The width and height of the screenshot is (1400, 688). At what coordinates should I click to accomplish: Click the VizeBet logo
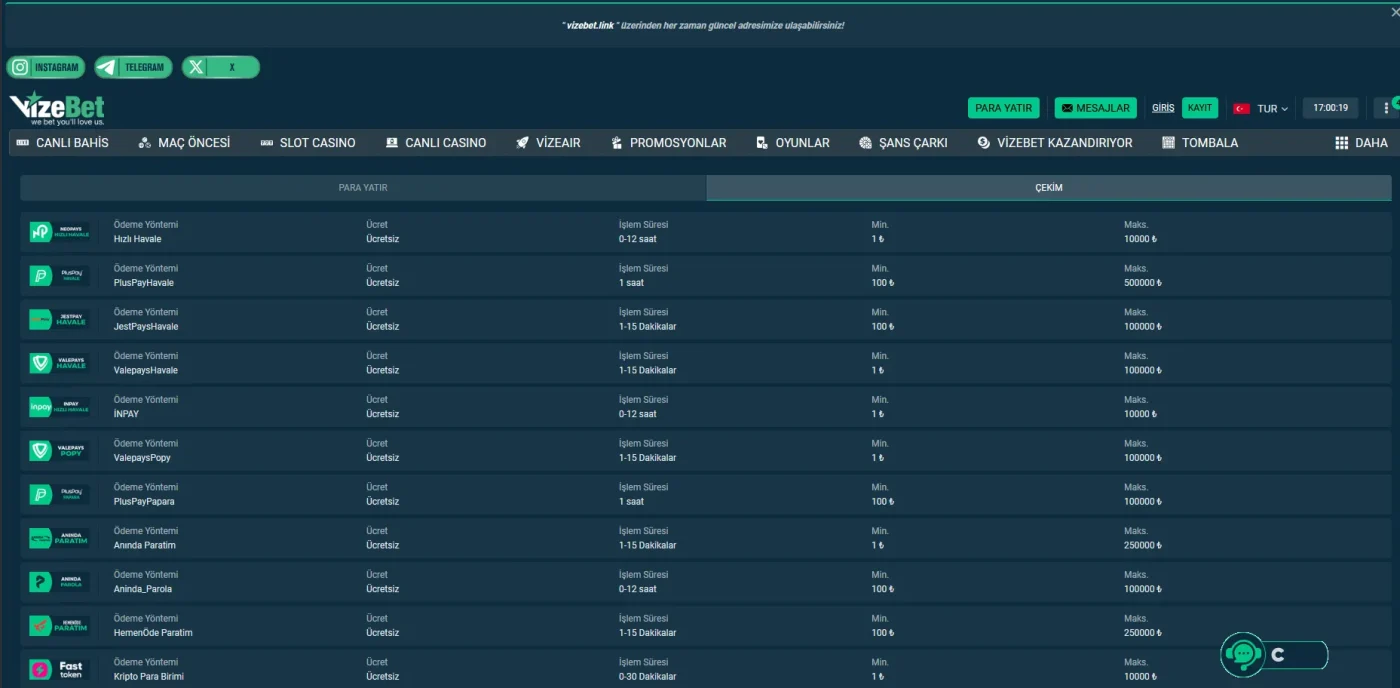click(x=57, y=108)
